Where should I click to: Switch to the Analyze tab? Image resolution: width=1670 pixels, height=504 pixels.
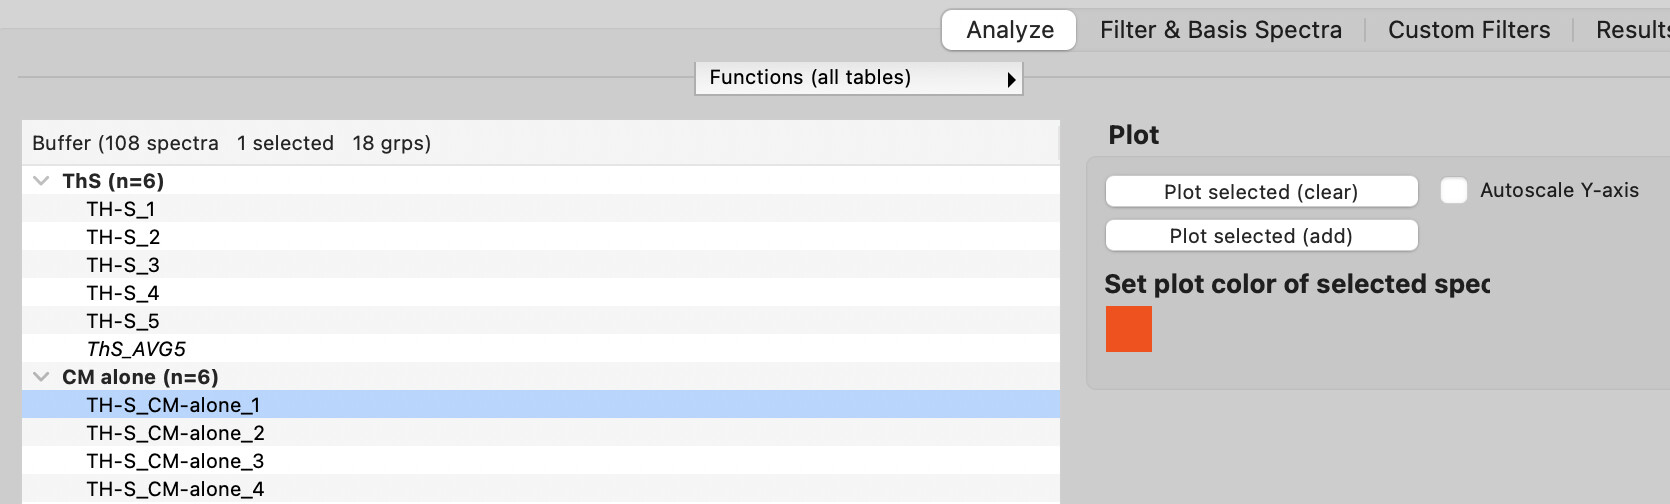[1009, 30]
